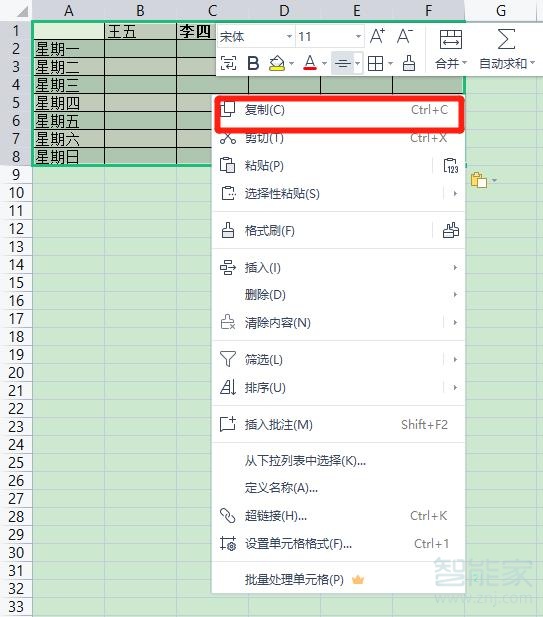
Task: Click the decrease font size icon
Action: pos(404,36)
